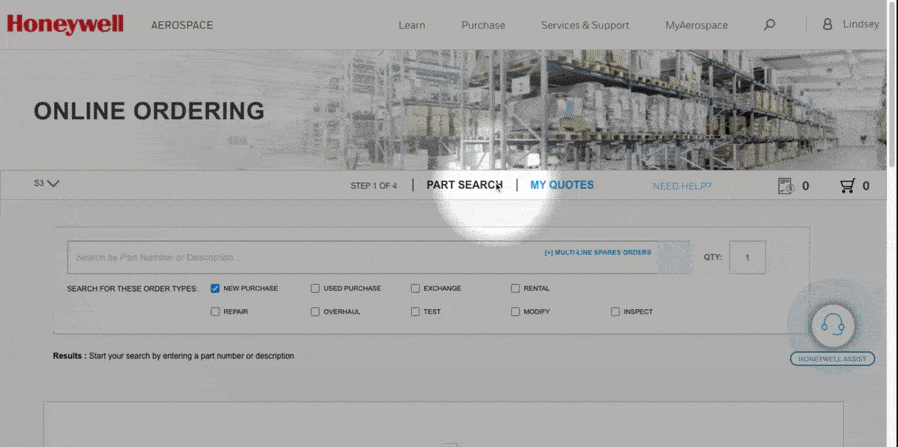This screenshot has height=447, width=898.
Task: Open the MyAerospace menu
Action: point(696,25)
